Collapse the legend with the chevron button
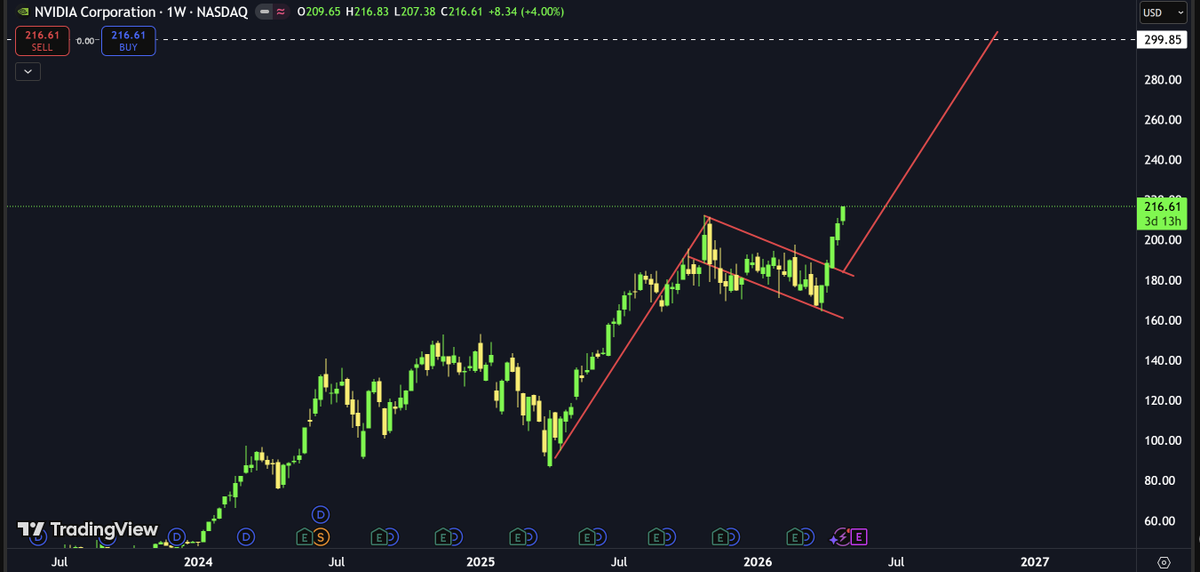This screenshot has width=1200, height=572. coord(27,71)
